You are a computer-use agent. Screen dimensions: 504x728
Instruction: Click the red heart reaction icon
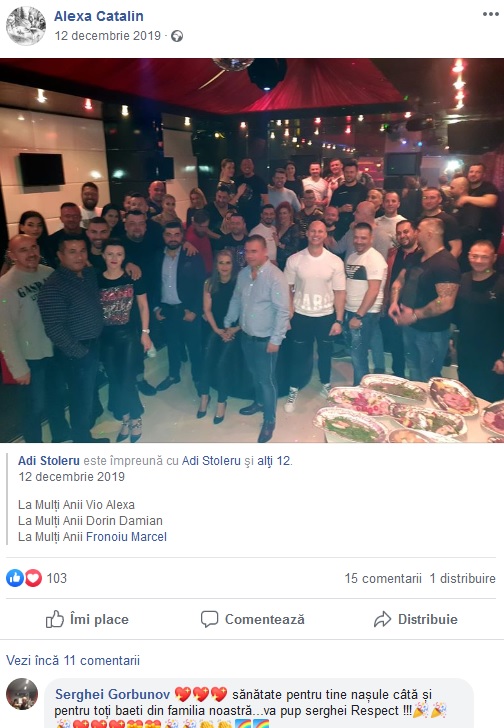tap(33, 578)
